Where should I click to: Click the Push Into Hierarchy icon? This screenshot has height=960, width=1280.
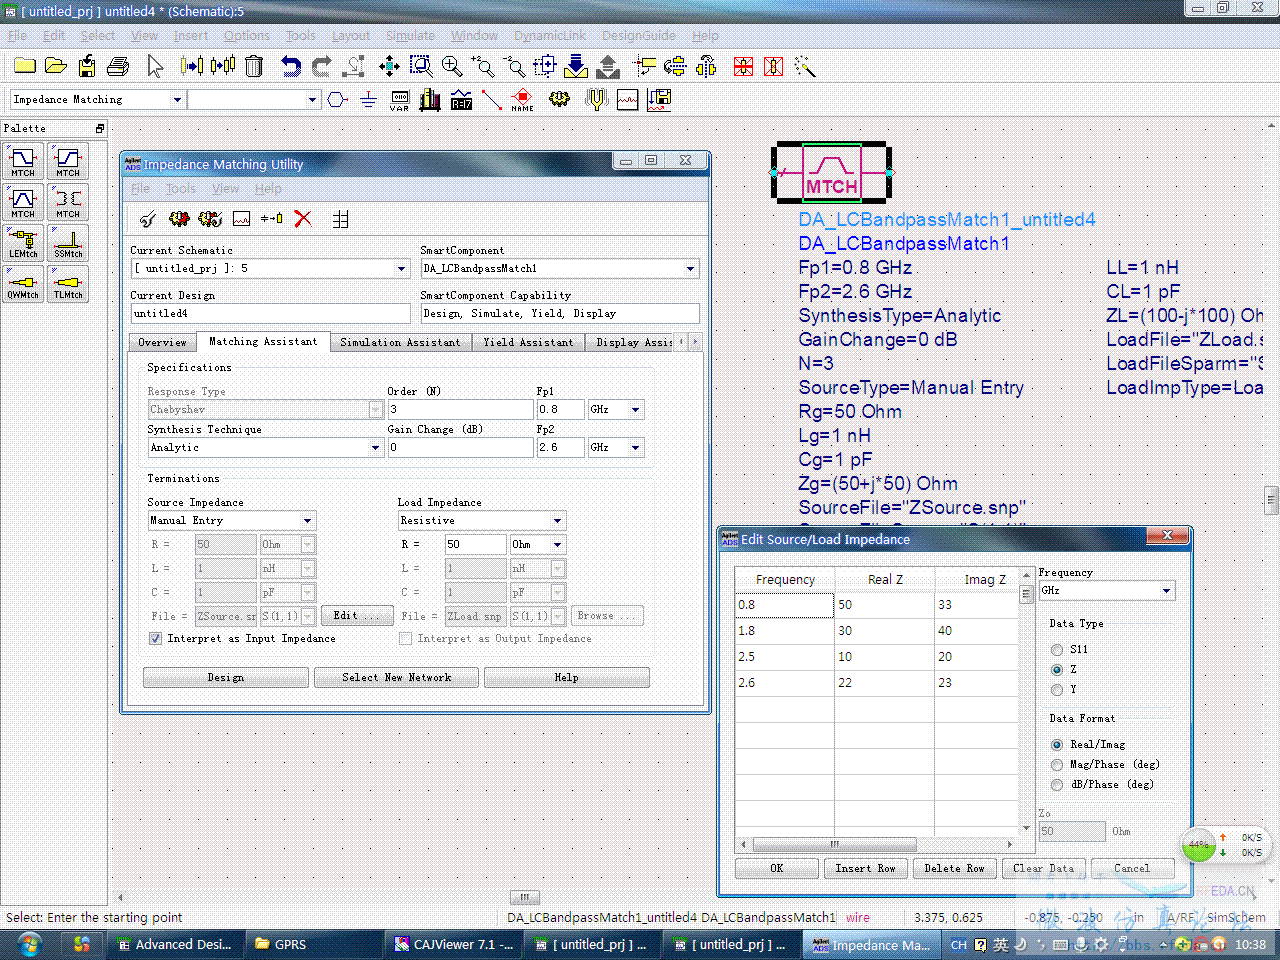point(576,66)
